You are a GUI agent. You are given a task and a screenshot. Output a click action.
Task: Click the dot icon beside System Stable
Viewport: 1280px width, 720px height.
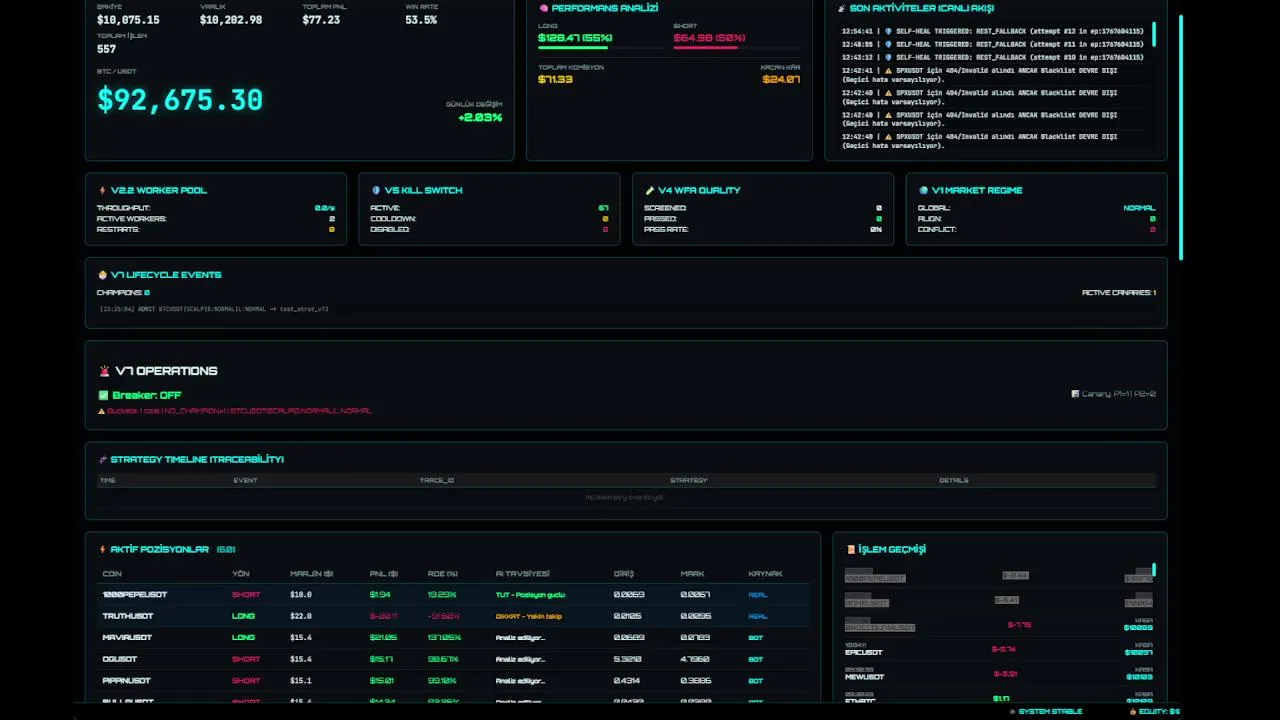(x=1012, y=712)
